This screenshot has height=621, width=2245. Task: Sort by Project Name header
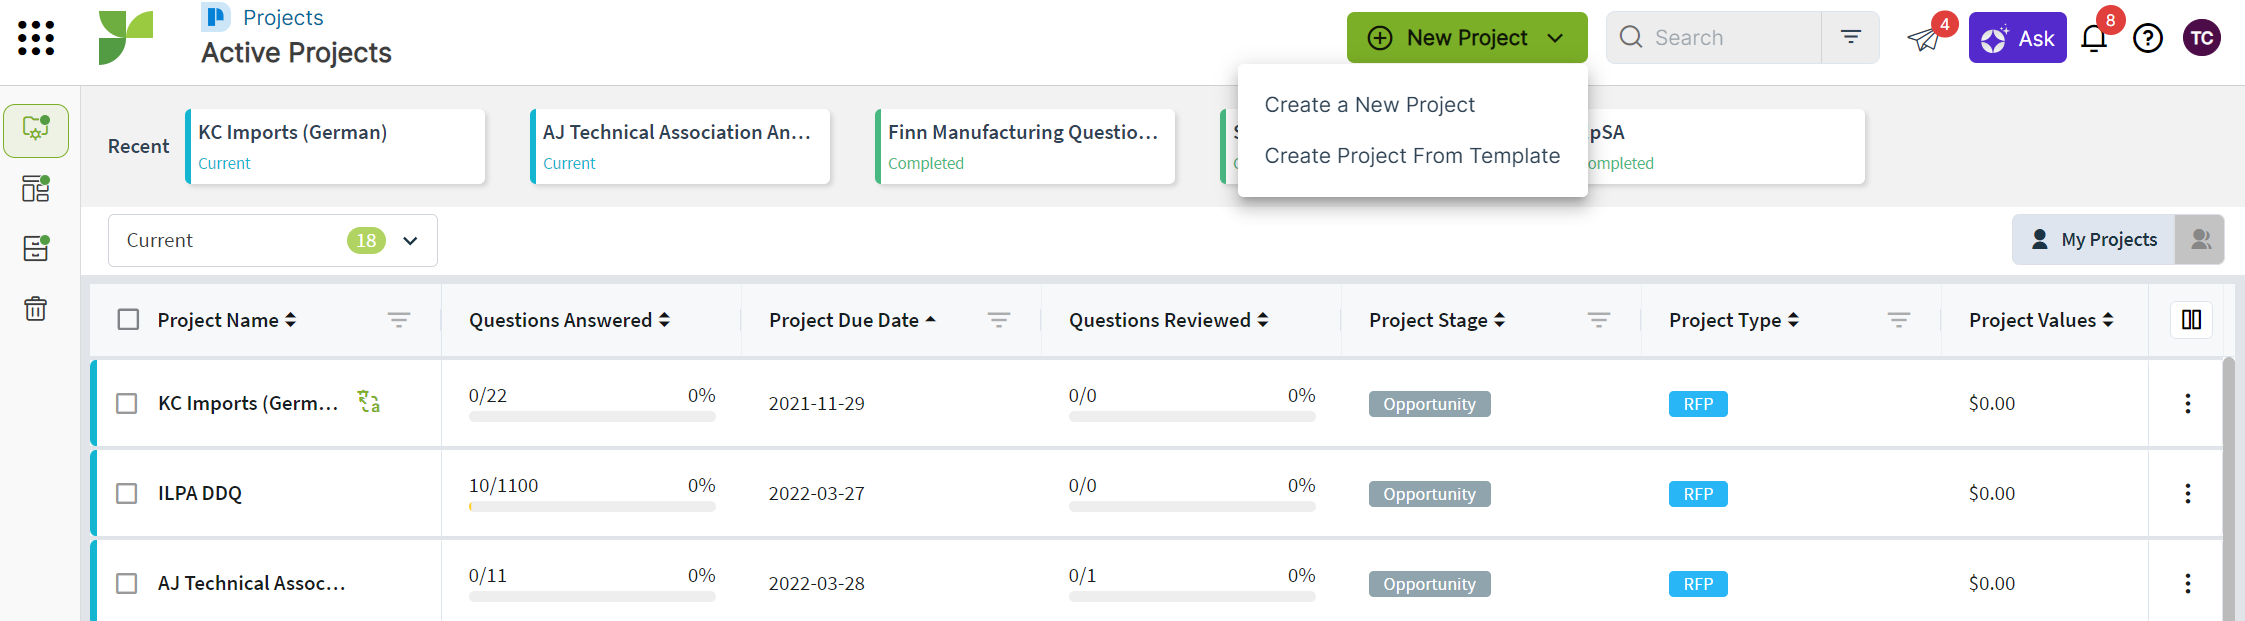pos(227,320)
